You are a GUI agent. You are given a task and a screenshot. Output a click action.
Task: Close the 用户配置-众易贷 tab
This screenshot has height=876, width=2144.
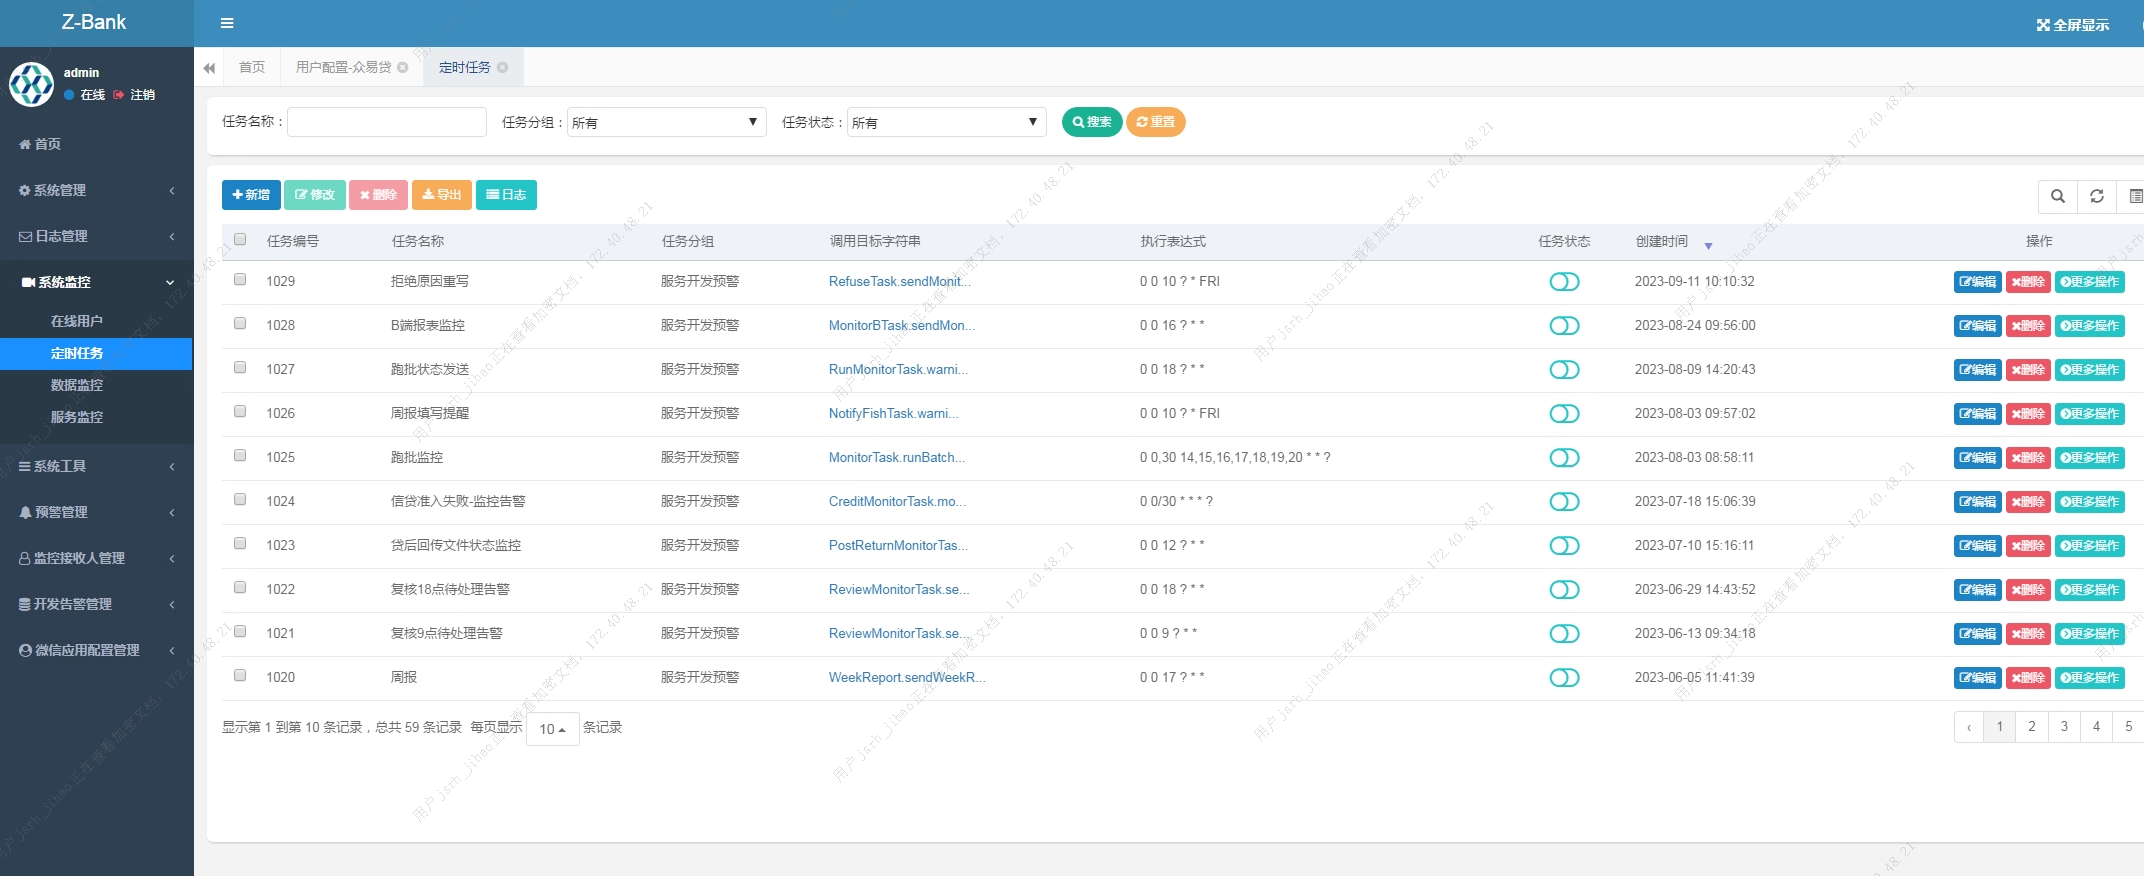pos(403,67)
